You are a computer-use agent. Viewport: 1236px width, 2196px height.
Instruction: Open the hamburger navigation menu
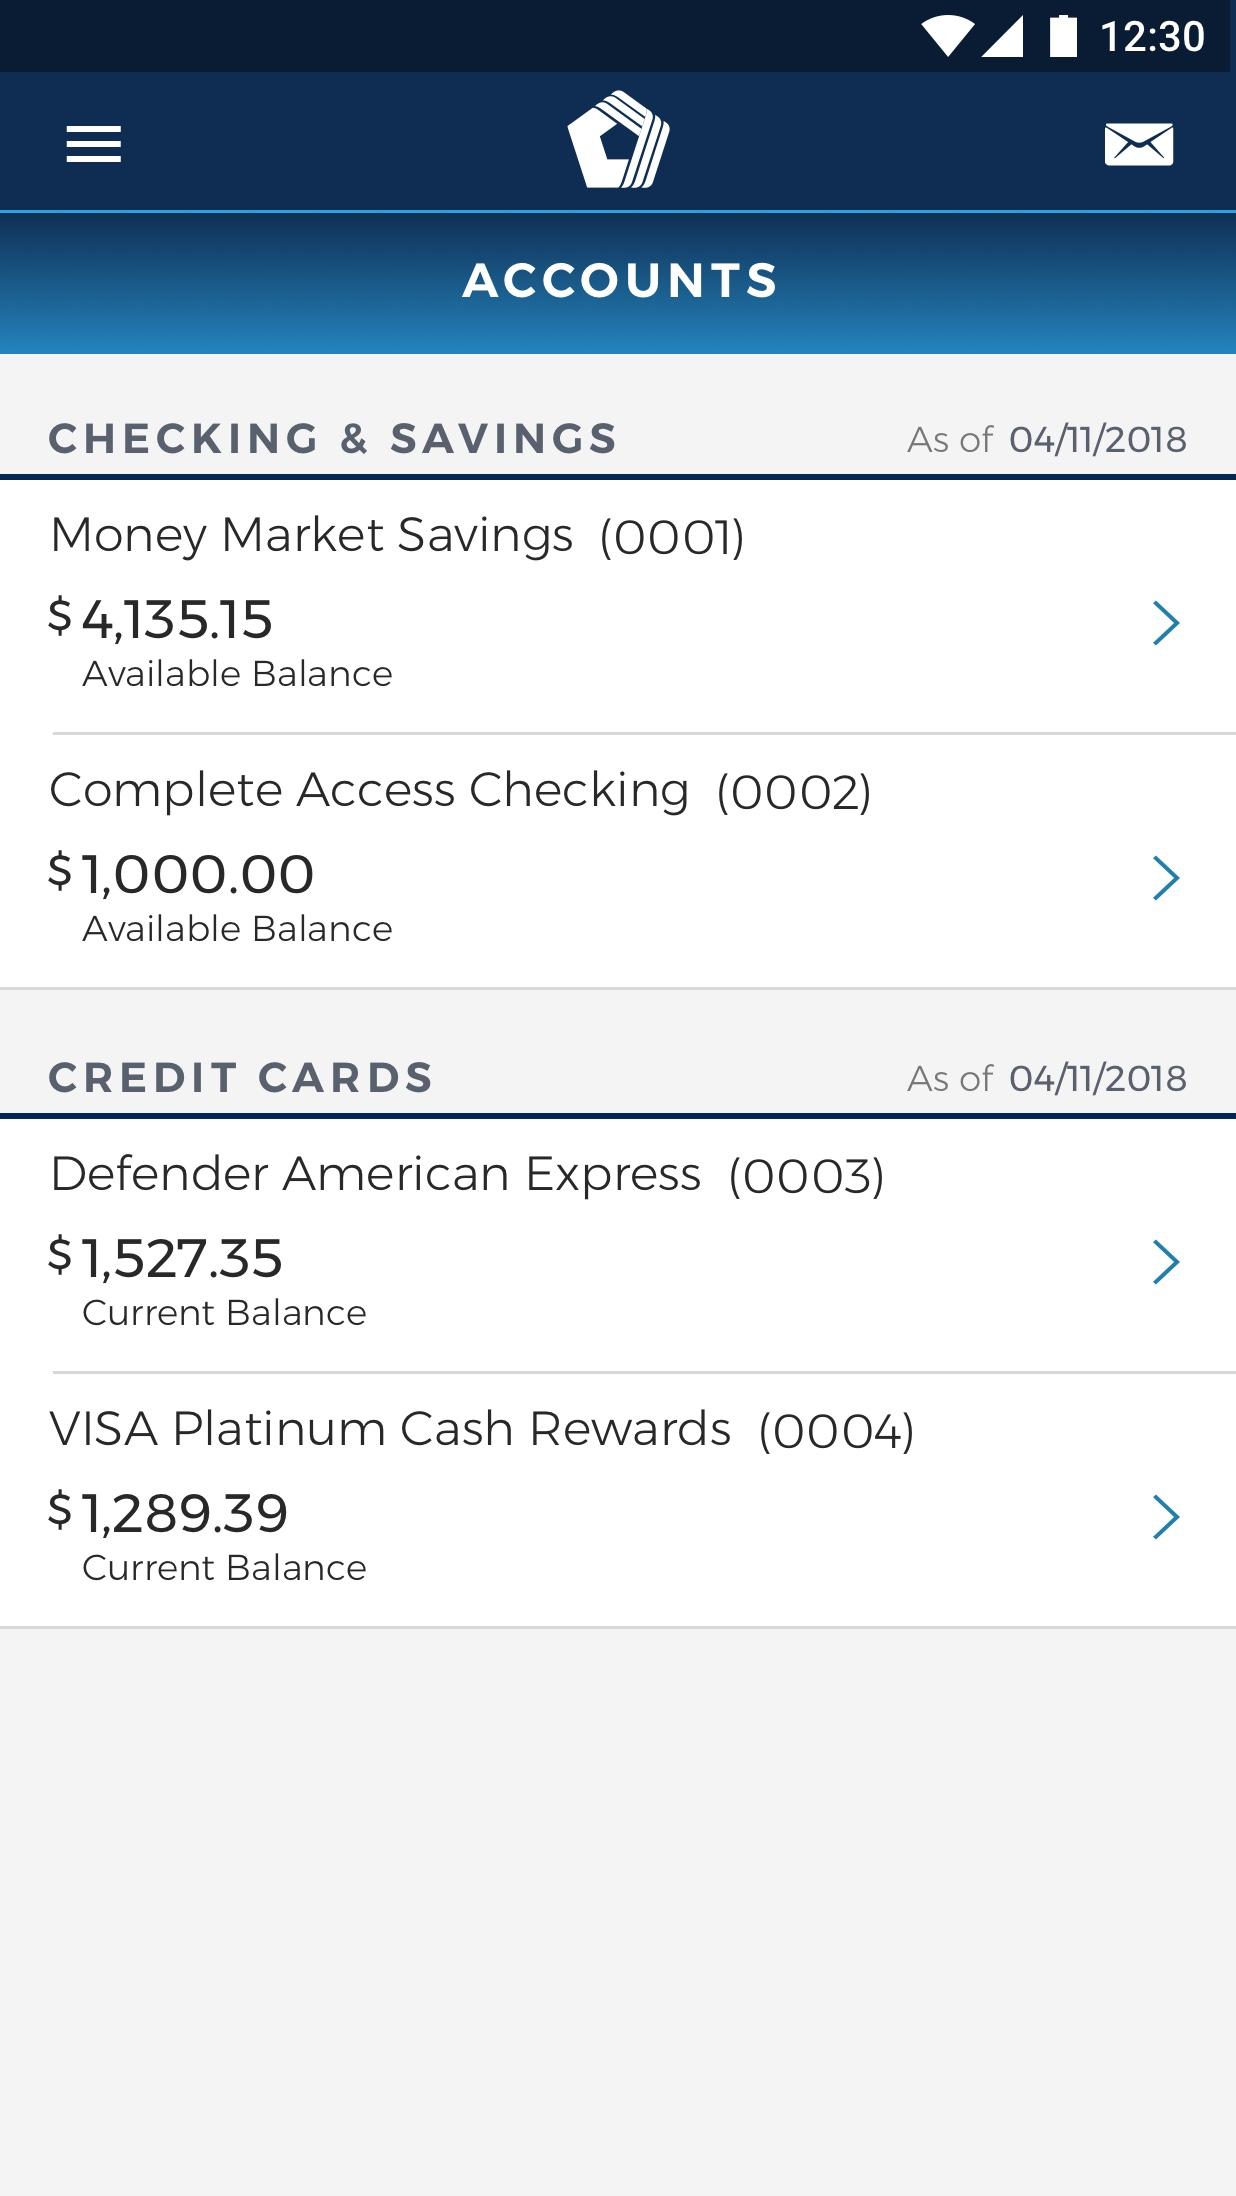click(94, 144)
